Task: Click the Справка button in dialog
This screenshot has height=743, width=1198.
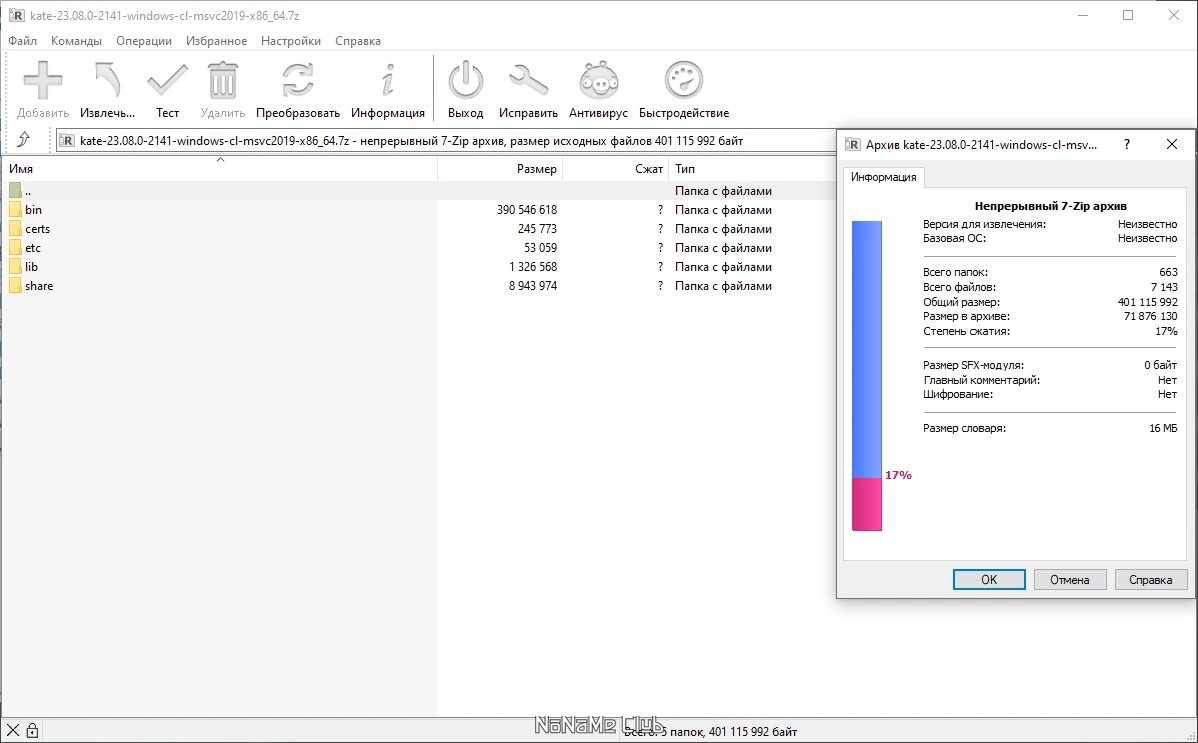Action: click(x=1151, y=579)
